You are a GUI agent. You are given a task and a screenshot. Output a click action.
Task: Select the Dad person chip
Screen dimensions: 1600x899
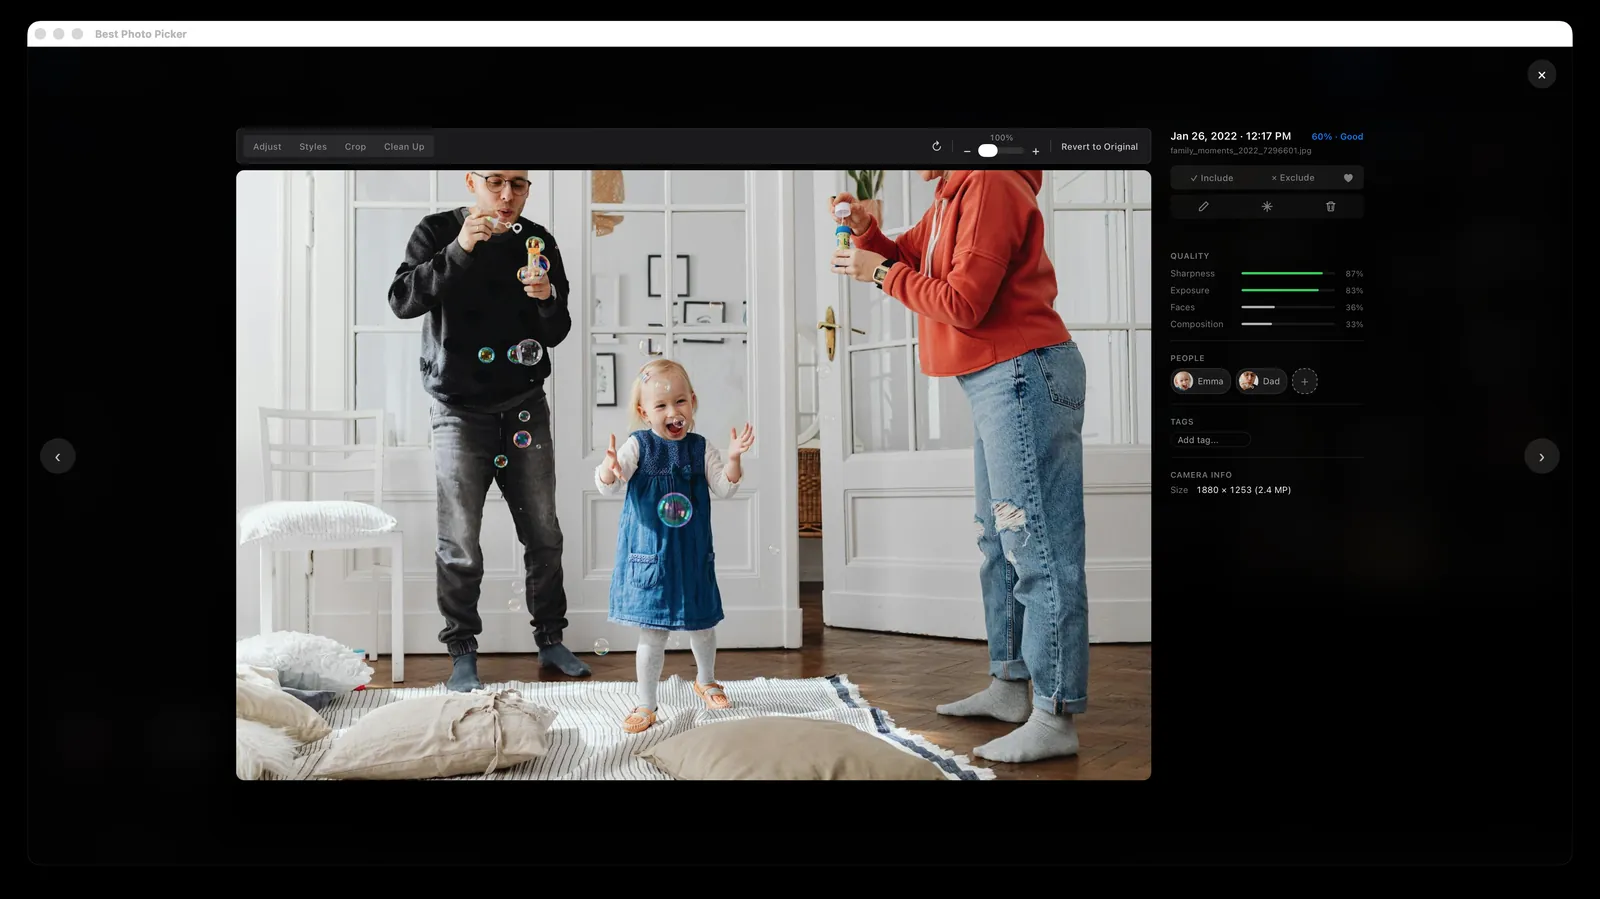click(1261, 381)
